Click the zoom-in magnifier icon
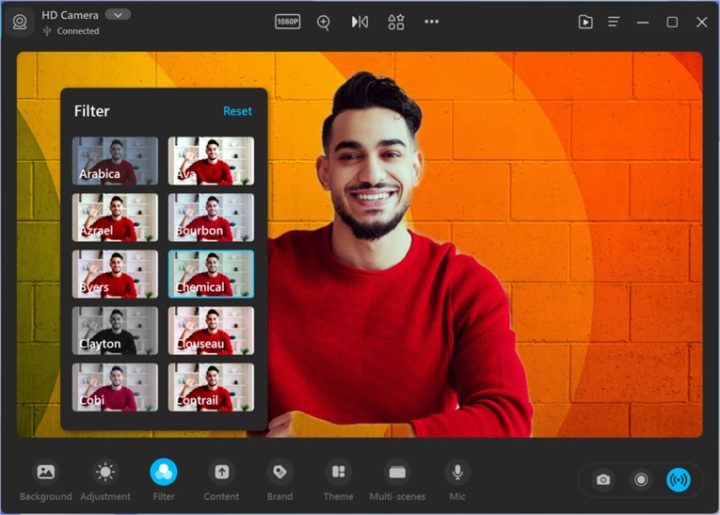The height and width of the screenshot is (515, 720). [323, 22]
